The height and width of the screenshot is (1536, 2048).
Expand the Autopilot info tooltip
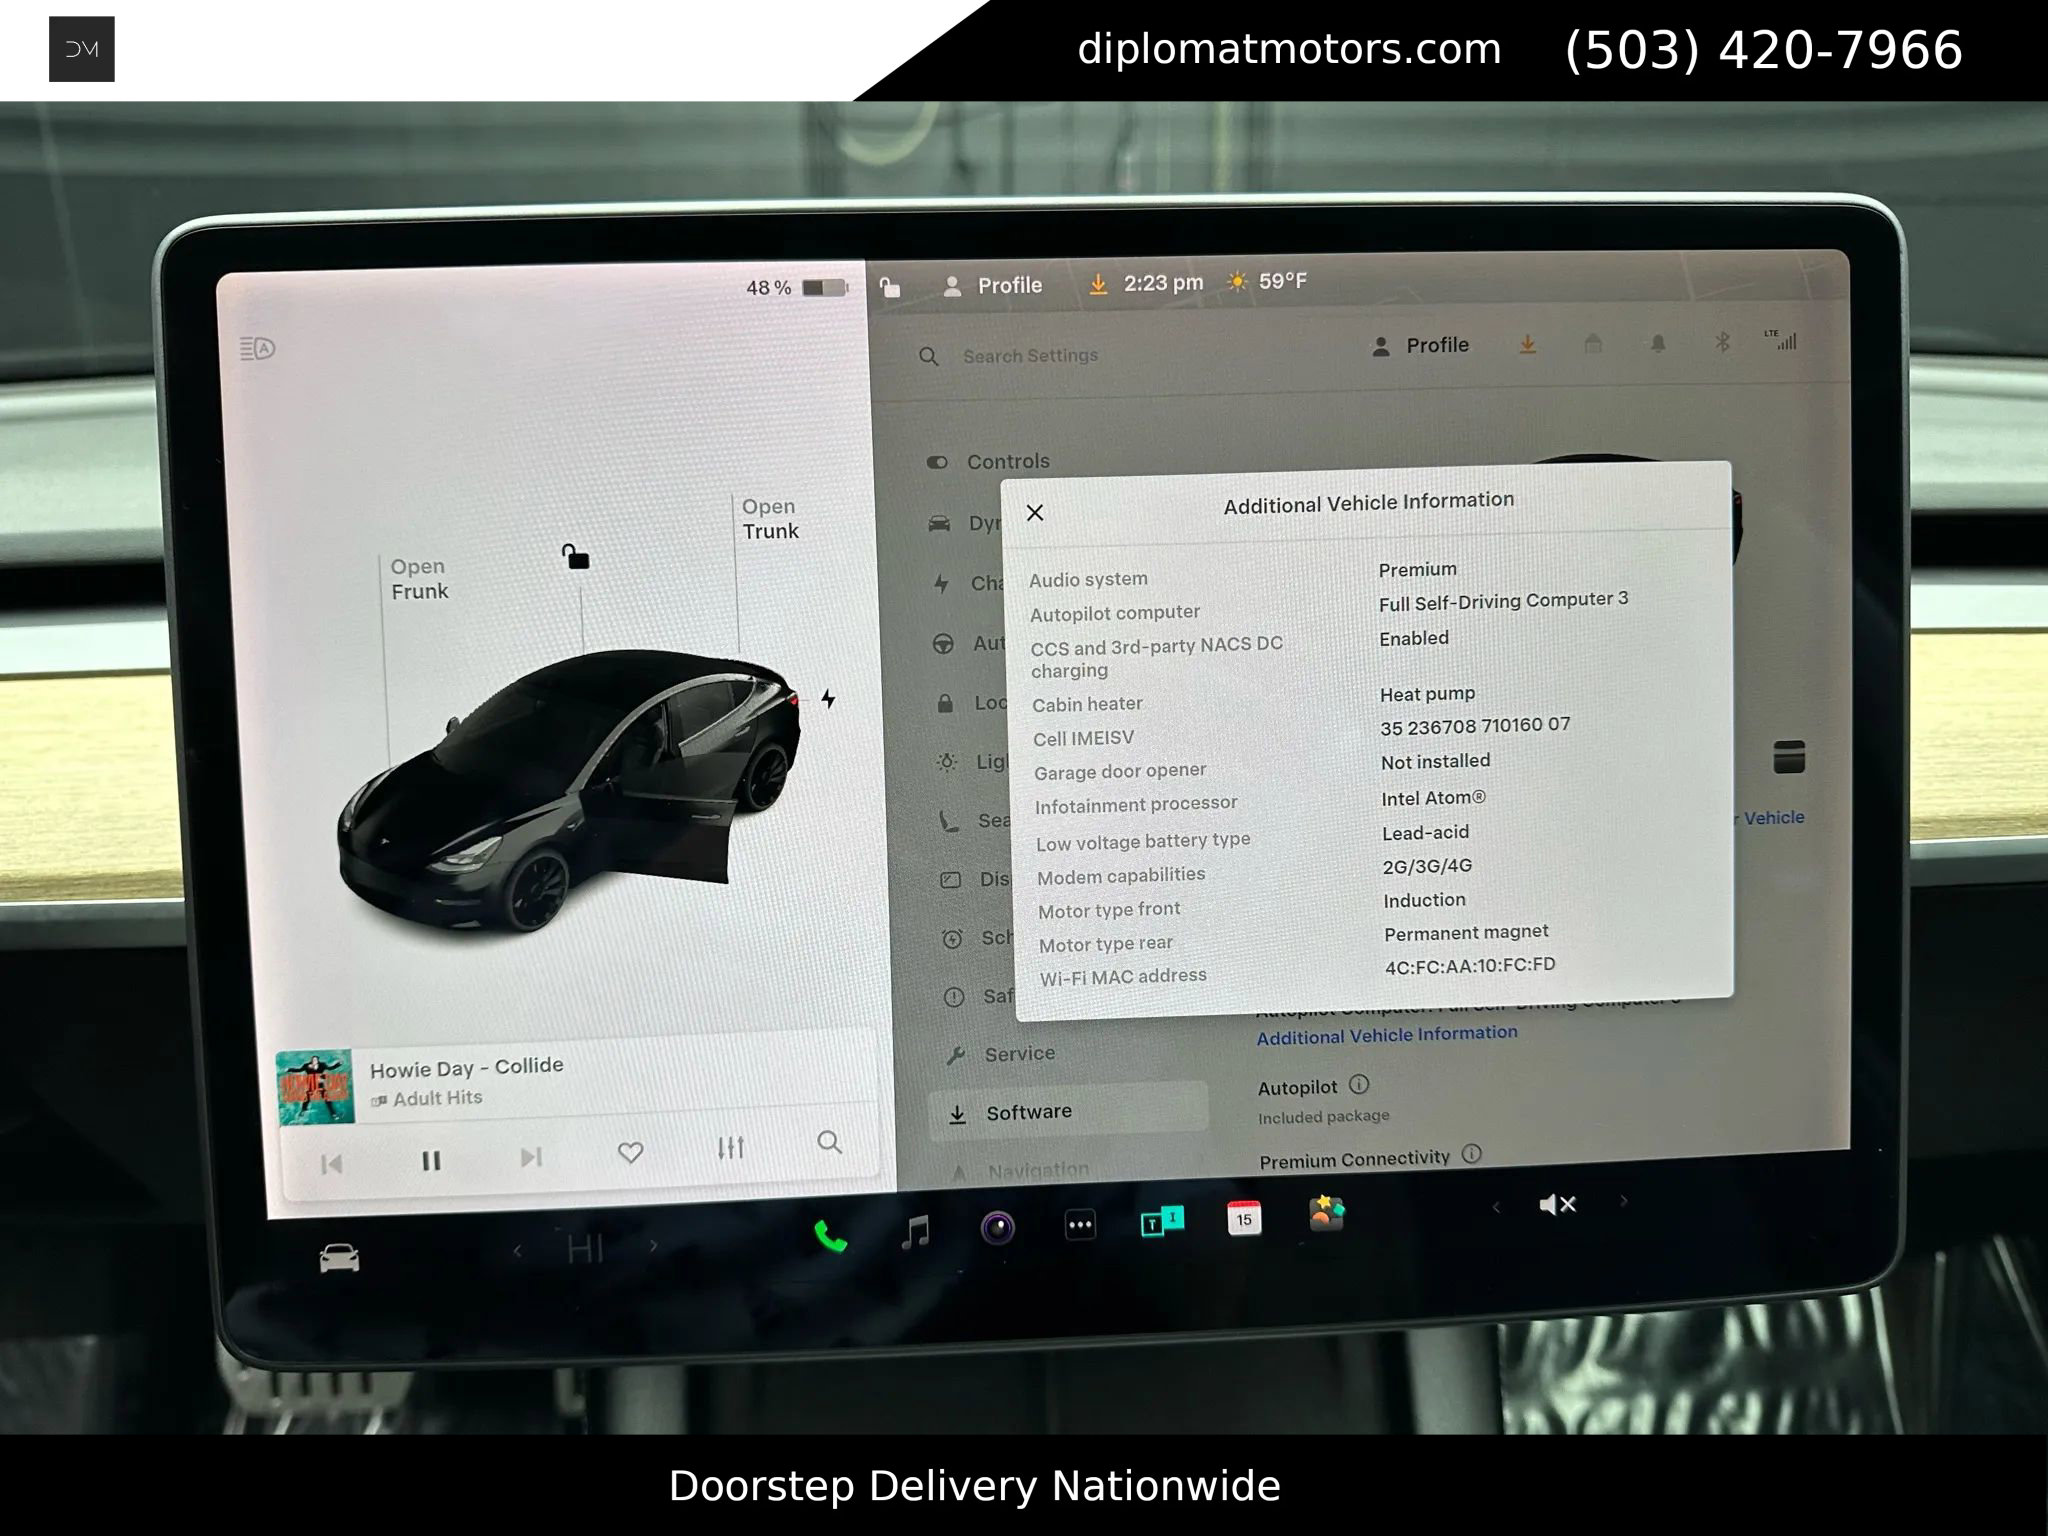1358,1087
